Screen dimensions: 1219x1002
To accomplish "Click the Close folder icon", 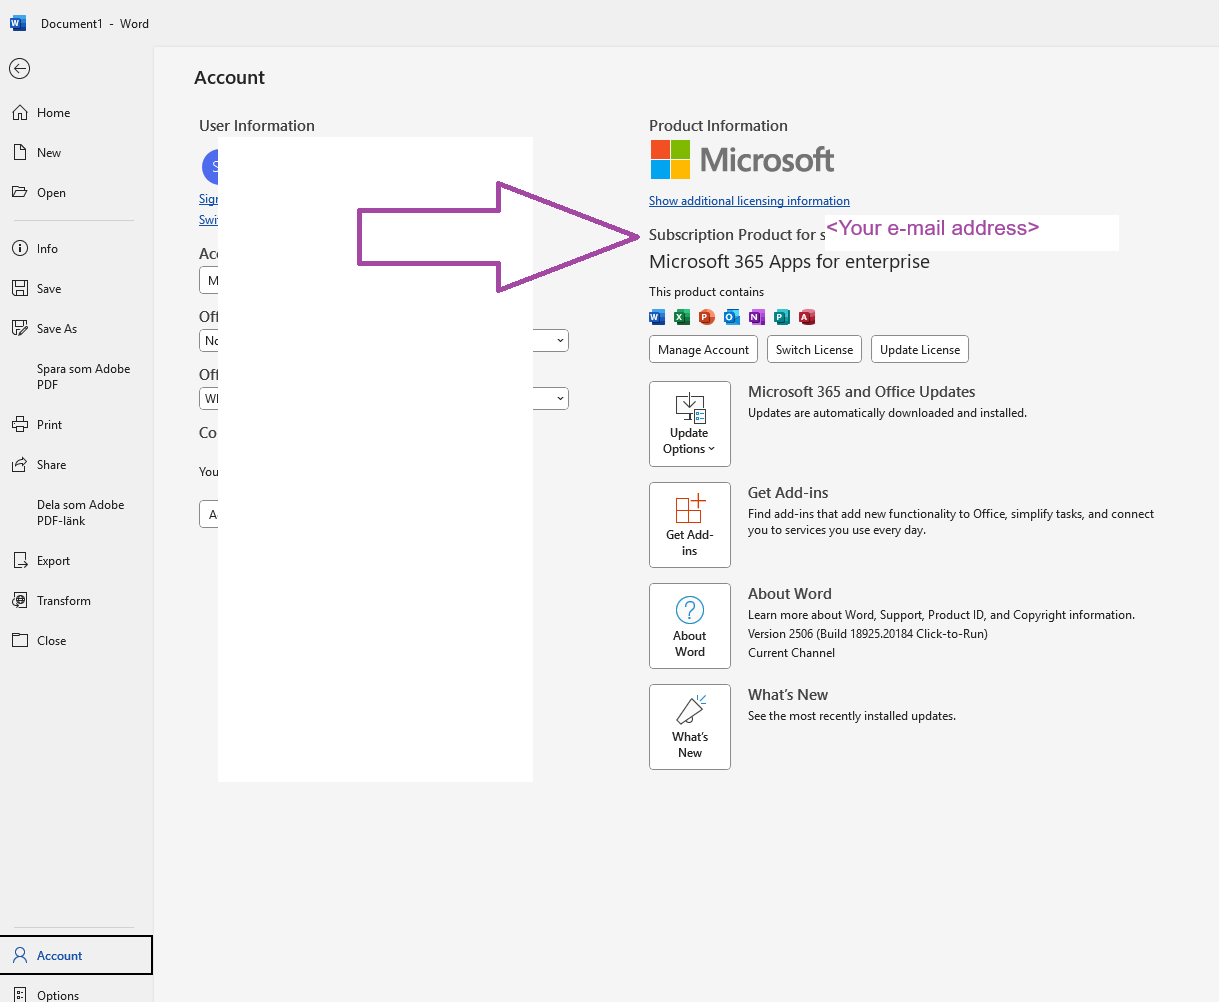I will click(x=19, y=640).
